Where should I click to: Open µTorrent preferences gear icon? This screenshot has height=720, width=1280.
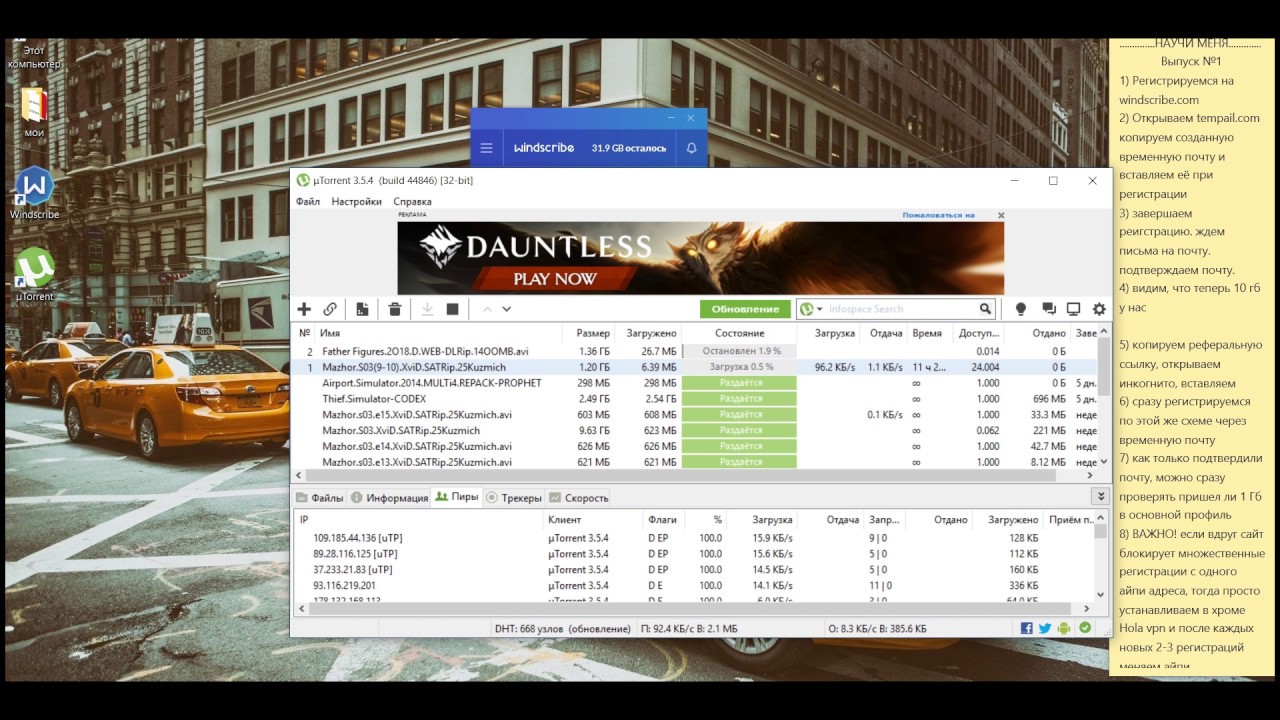(1099, 309)
